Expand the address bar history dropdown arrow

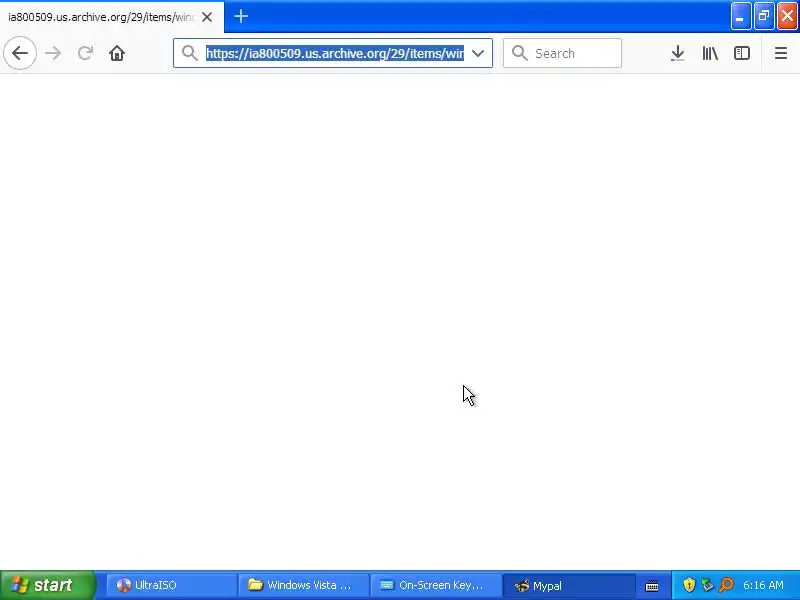[x=478, y=53]
